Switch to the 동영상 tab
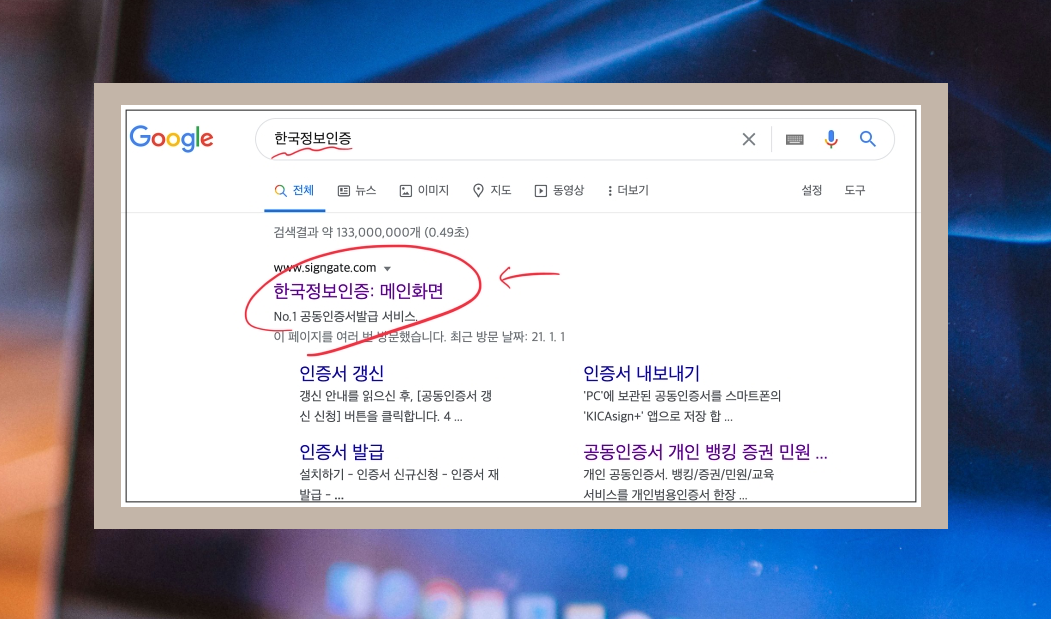1051x619 pixels. point(560,190)
